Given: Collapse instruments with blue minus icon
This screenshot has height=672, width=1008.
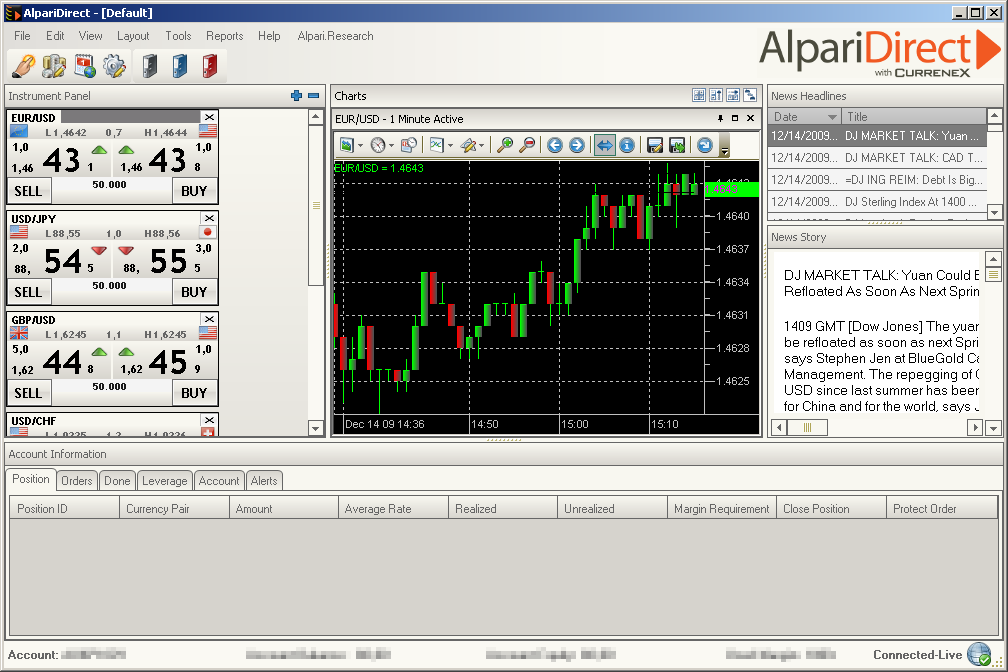Looking at the screenshot, I should click(x=313, y=96).
